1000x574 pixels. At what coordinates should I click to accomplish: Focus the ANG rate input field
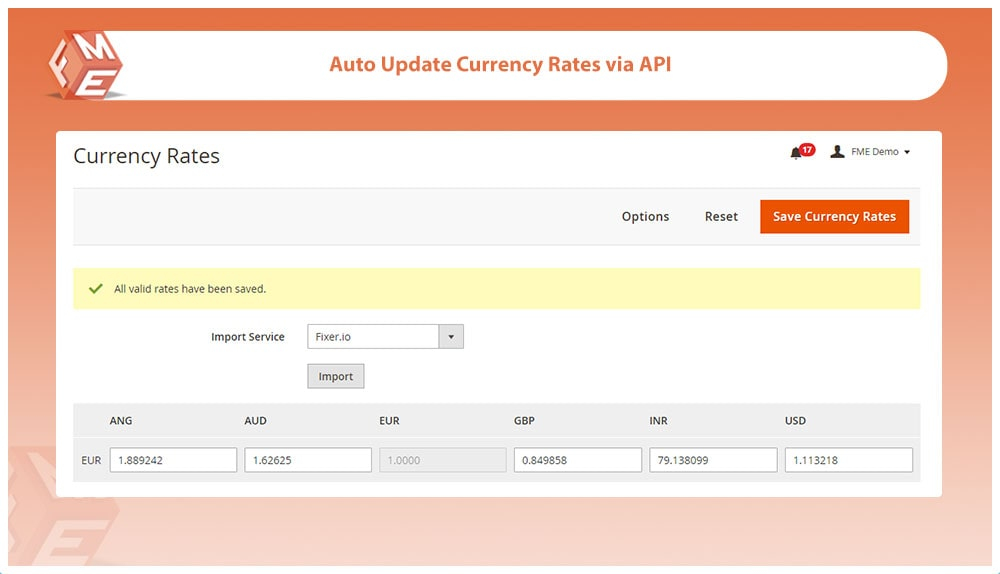pyautogui.click(x=173, y=460)
